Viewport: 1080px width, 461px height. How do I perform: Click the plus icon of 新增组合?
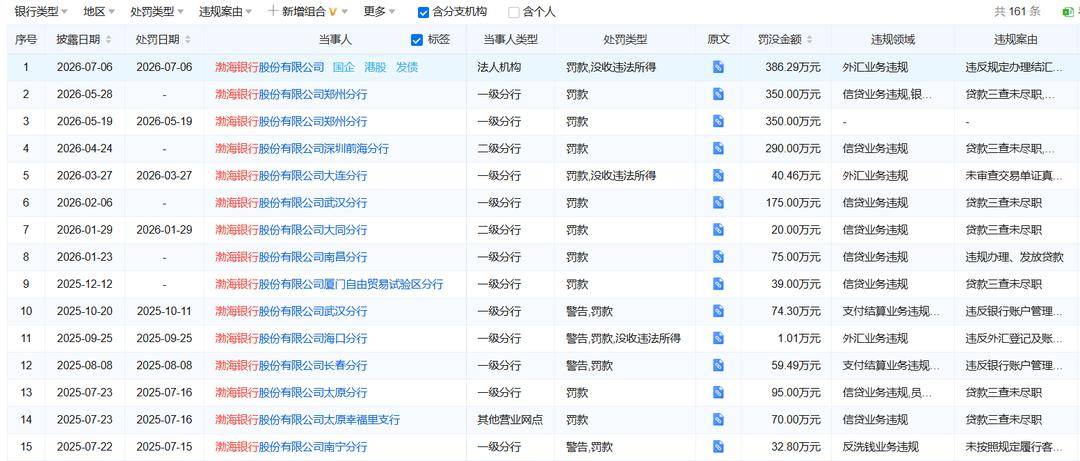coord(273,11)
